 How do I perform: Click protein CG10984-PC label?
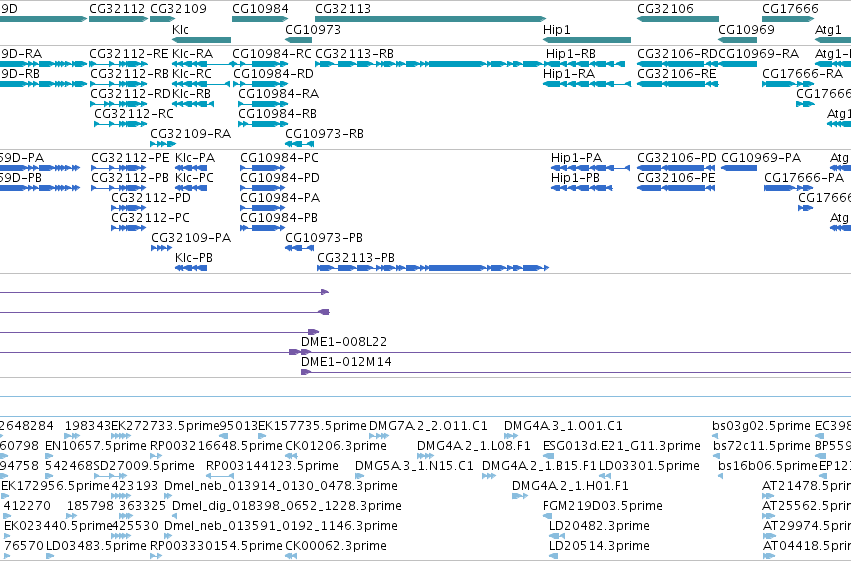[279, 158]
